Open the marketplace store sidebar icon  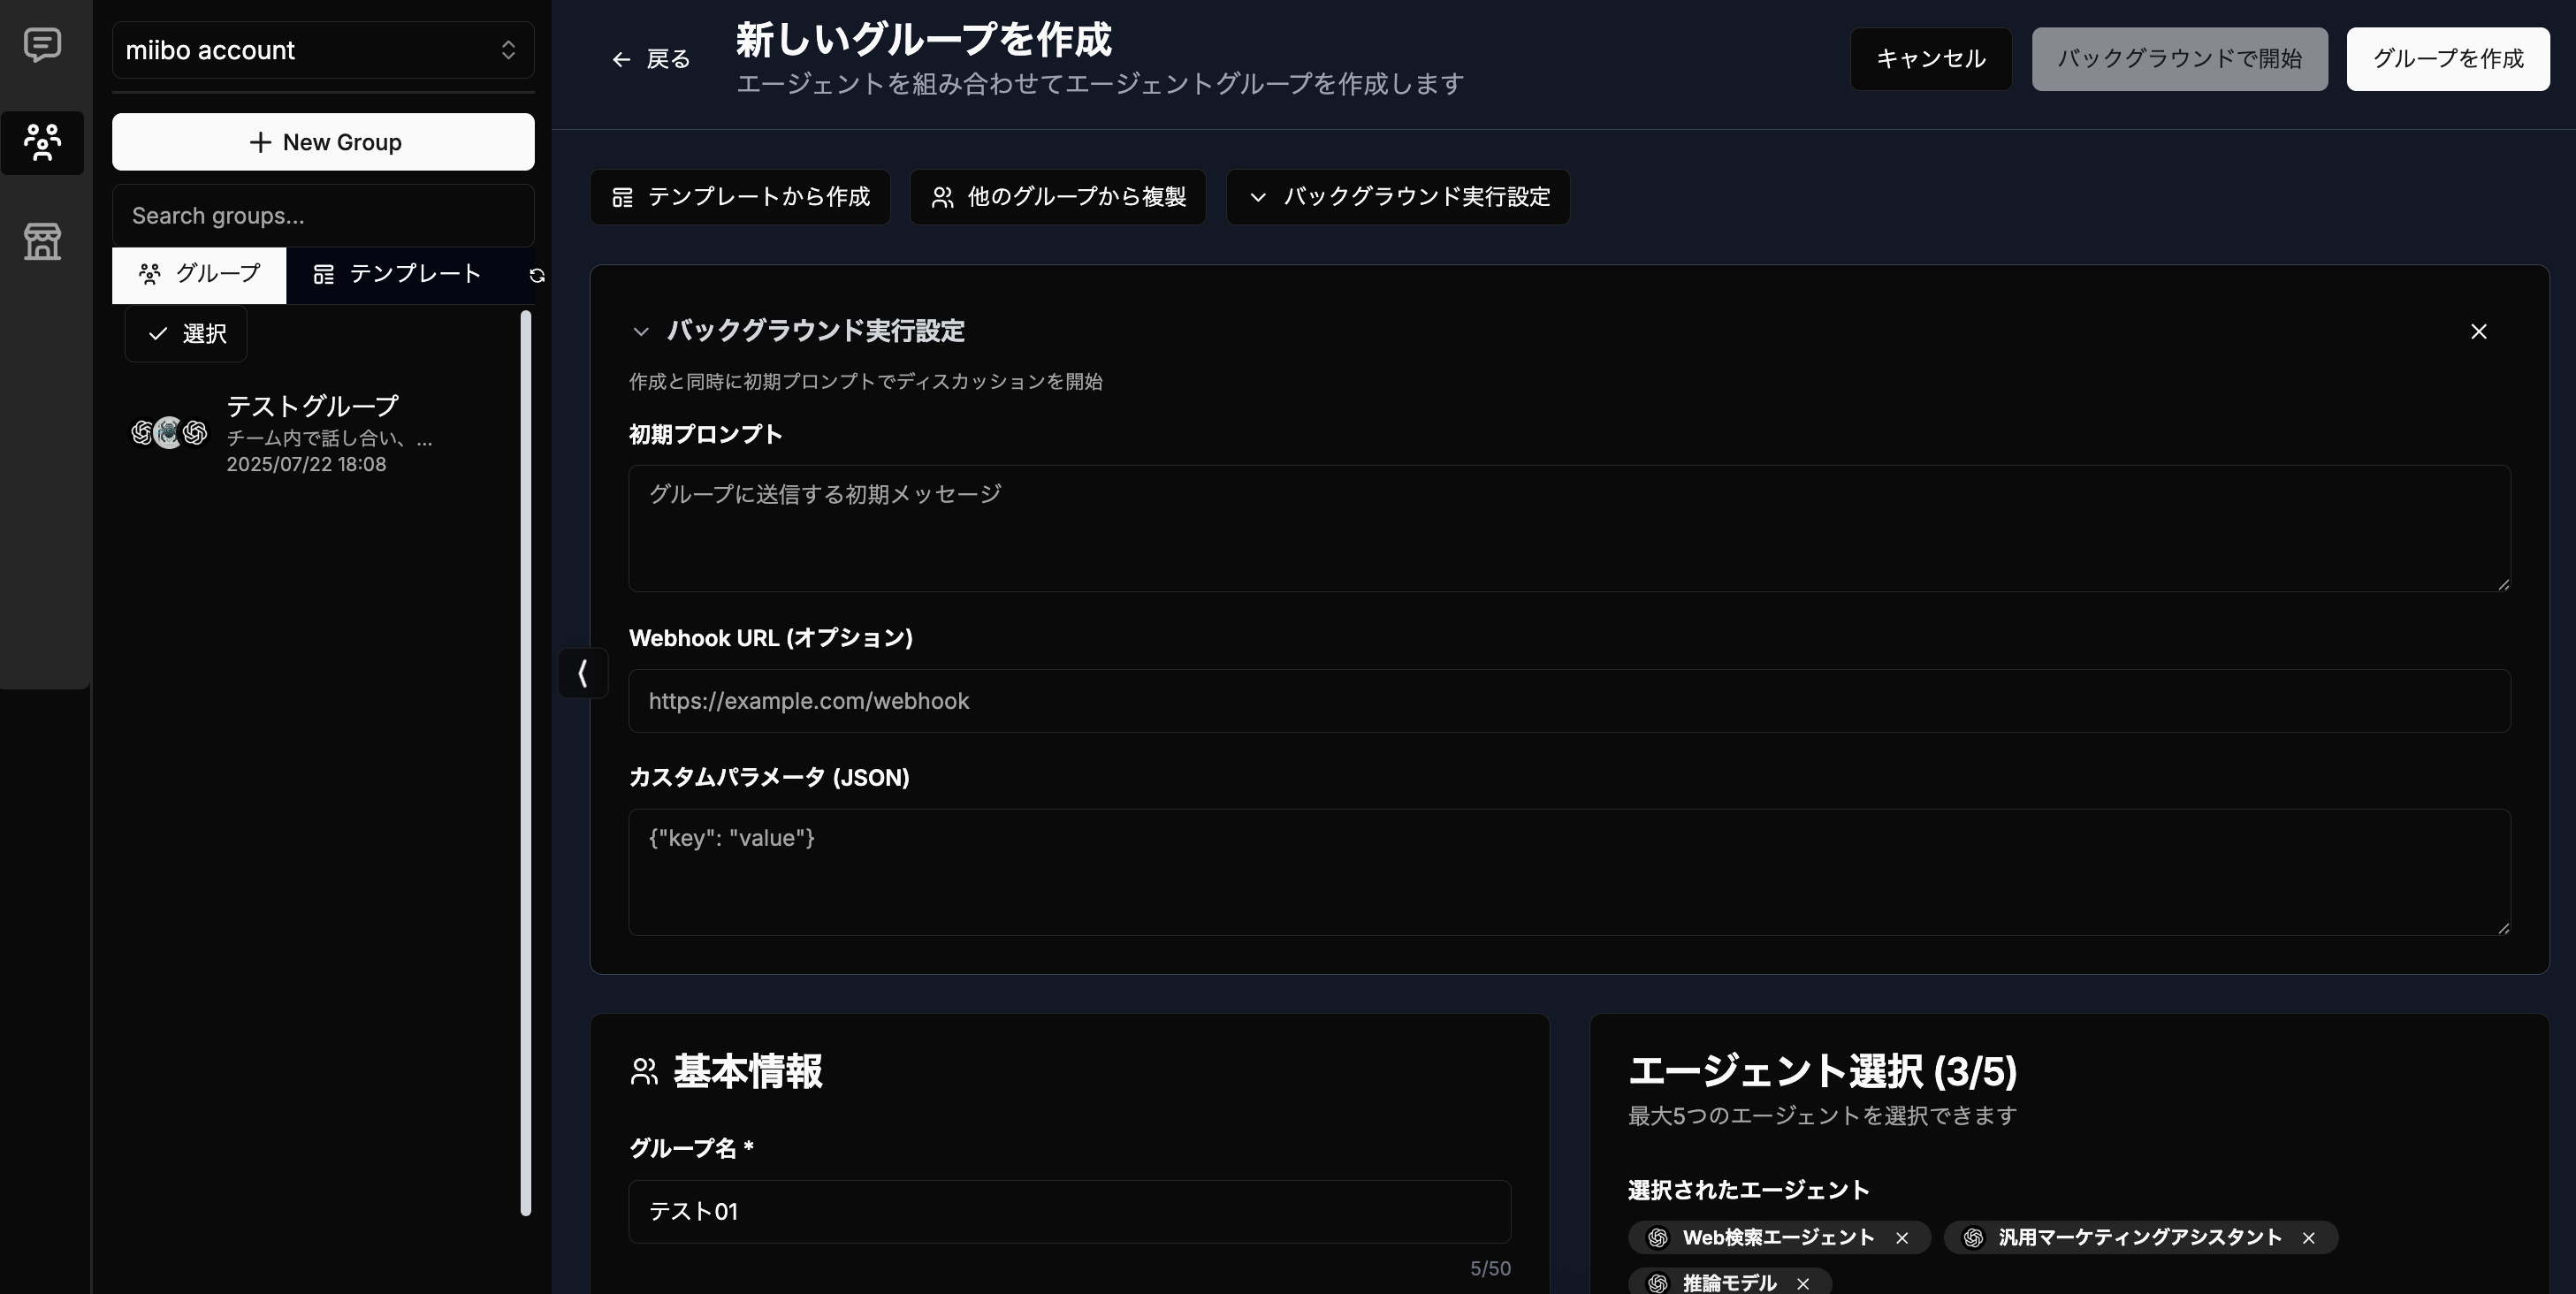point(42,241)
